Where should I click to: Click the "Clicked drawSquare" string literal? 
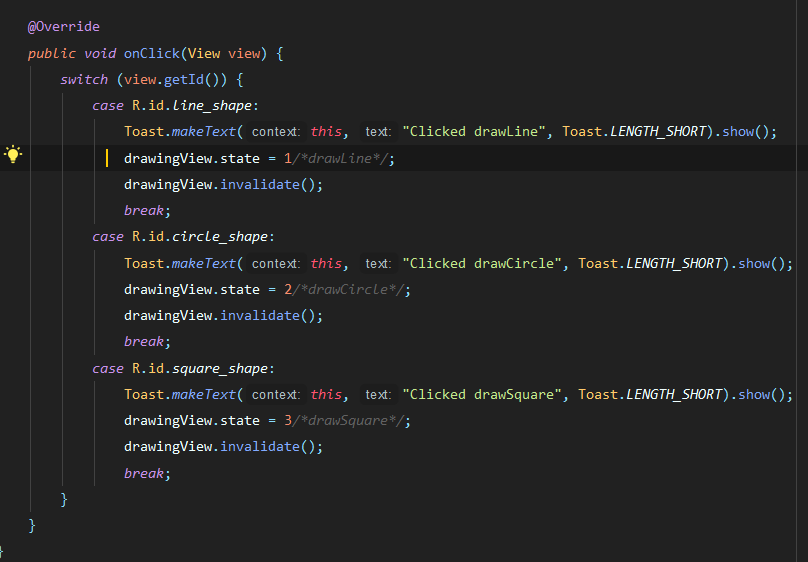click(x=482, y=395)
